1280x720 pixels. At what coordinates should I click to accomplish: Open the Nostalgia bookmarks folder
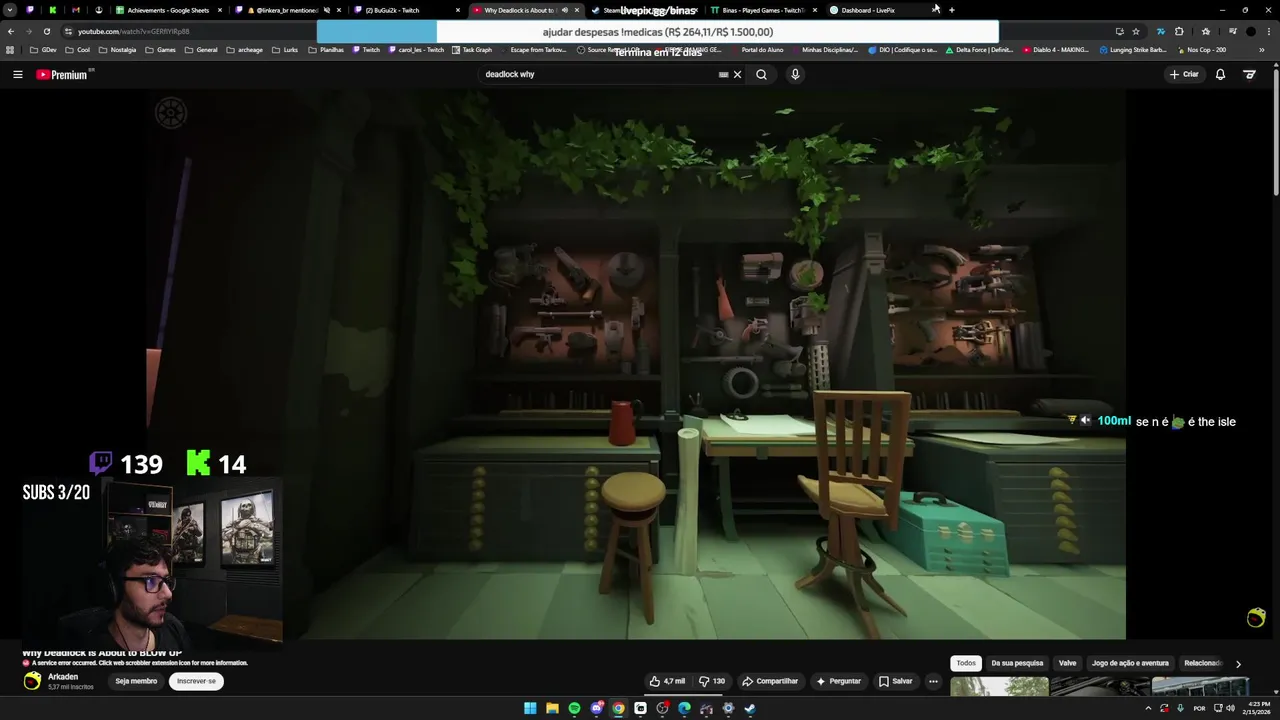(x=117, y=49)
